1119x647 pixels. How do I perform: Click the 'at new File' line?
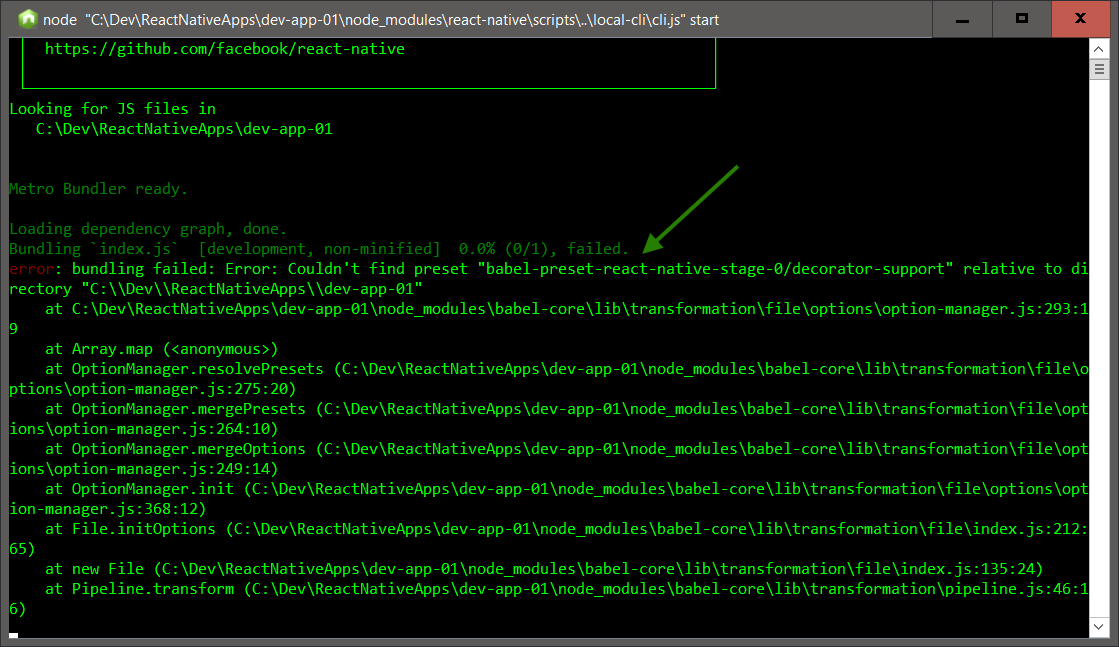click(544, 569)
